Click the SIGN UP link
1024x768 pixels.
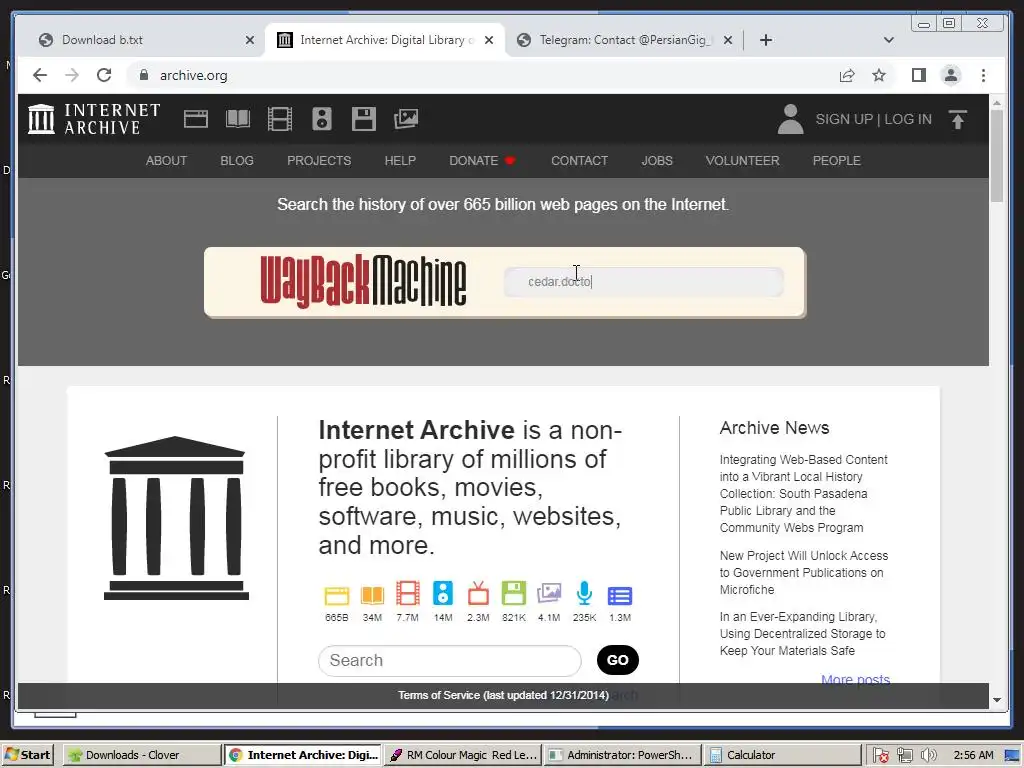click(844, 119)
